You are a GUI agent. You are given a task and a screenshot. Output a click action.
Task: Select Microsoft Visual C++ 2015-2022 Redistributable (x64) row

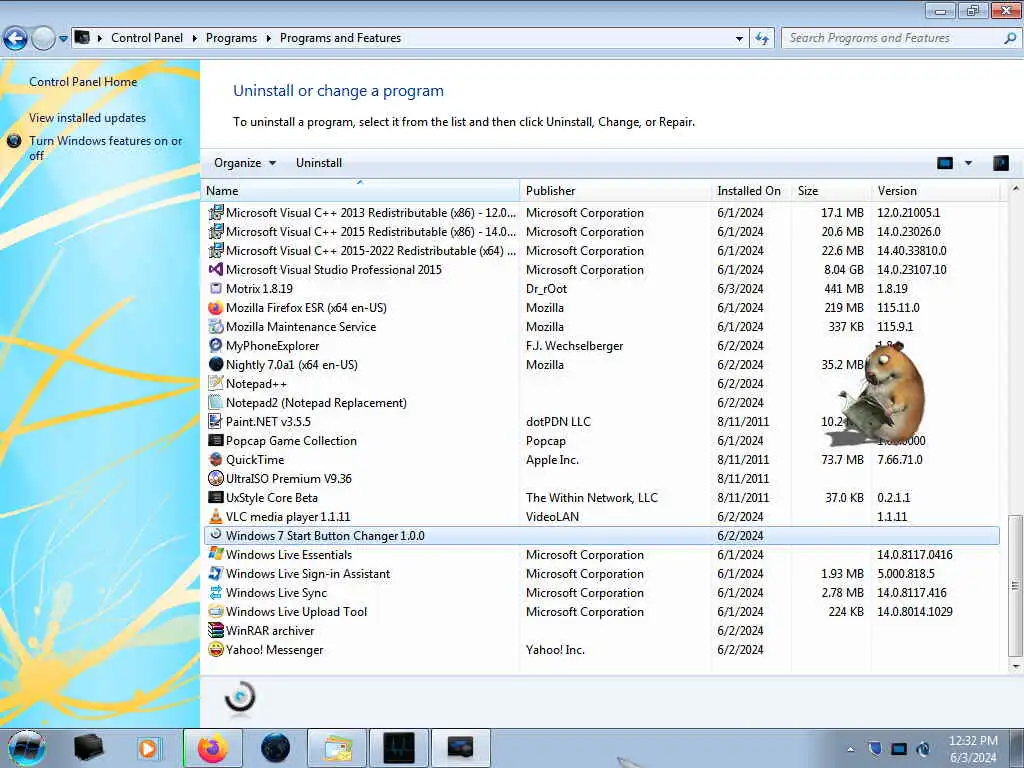click(x=602, y=251)
